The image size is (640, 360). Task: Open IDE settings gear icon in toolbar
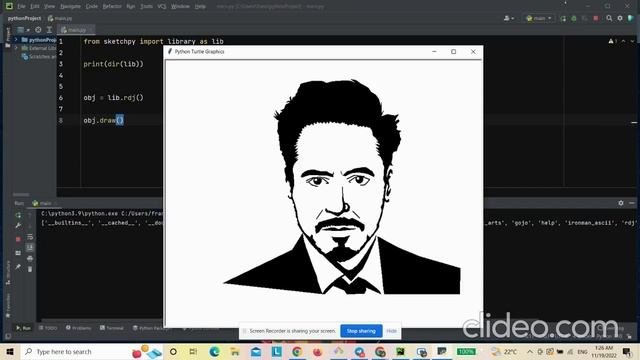click(620, 18)
